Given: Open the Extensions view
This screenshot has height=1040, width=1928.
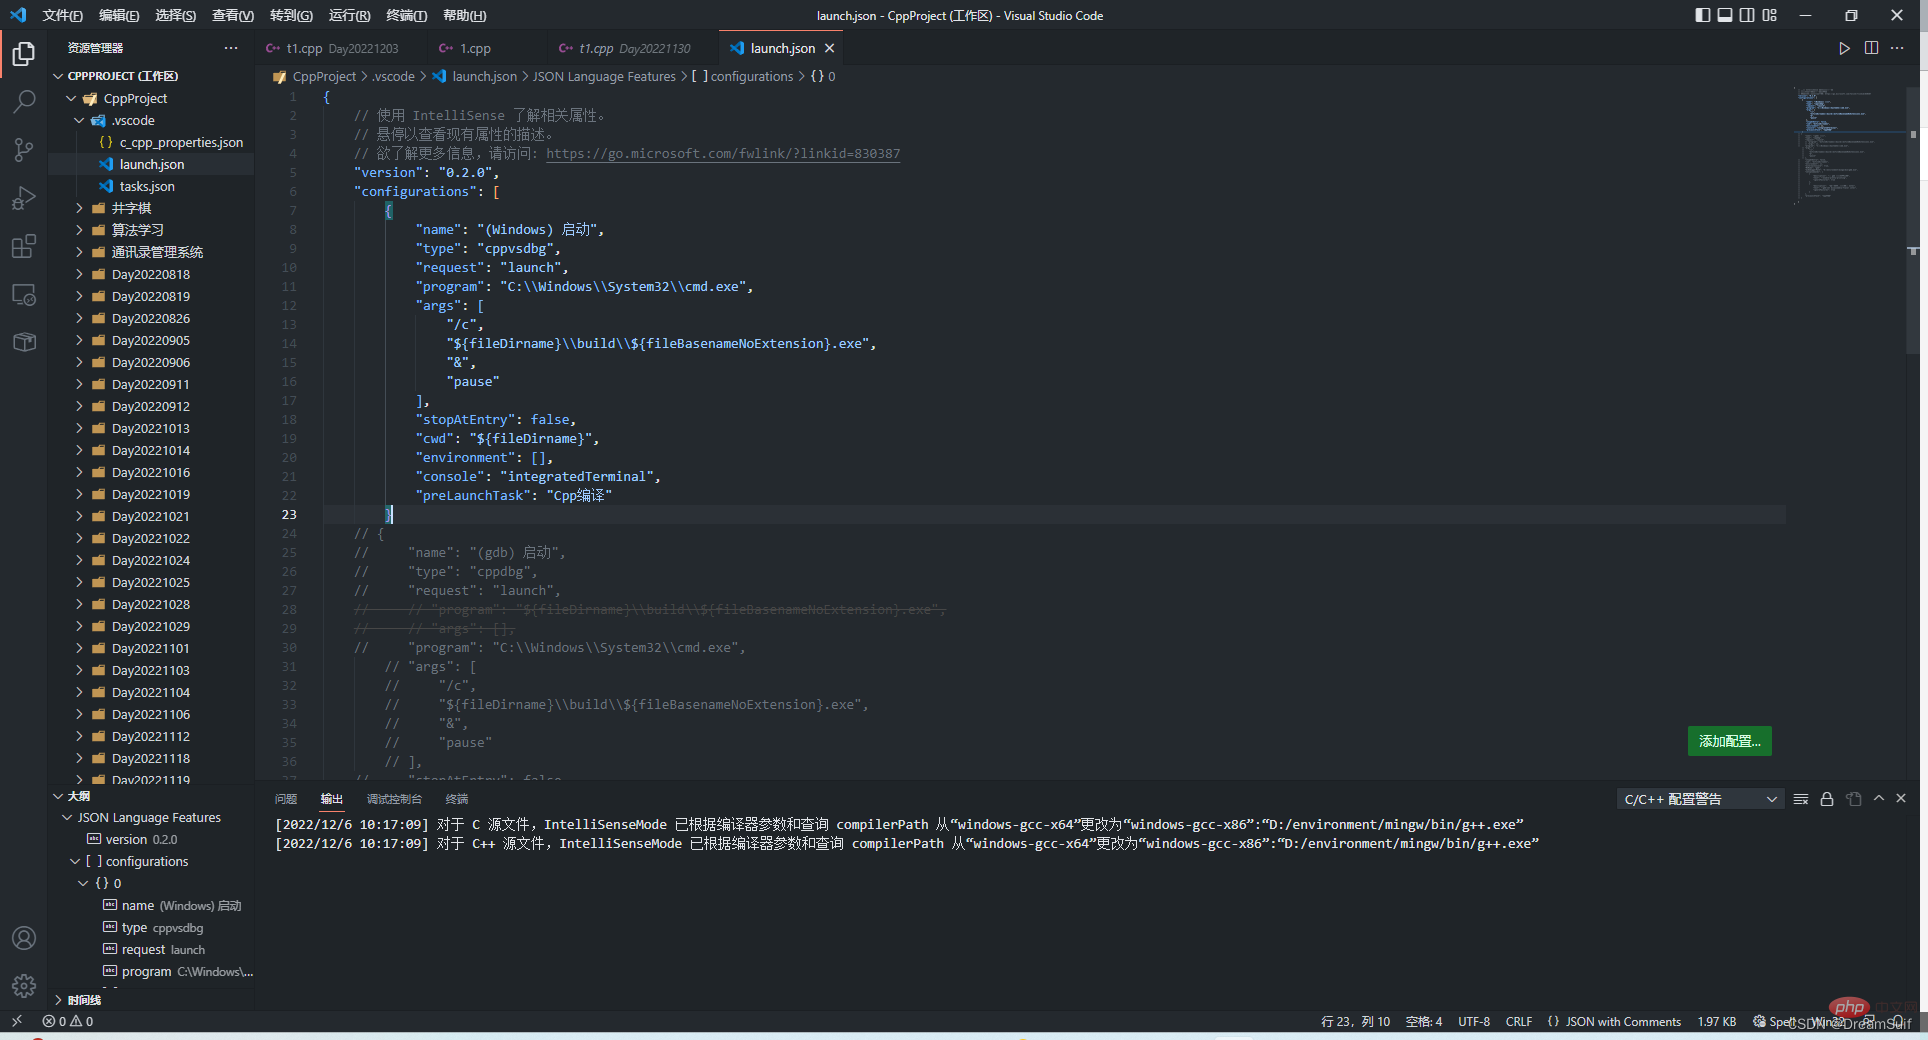Looking at the screenshot, I should click(x=24, y=246).
